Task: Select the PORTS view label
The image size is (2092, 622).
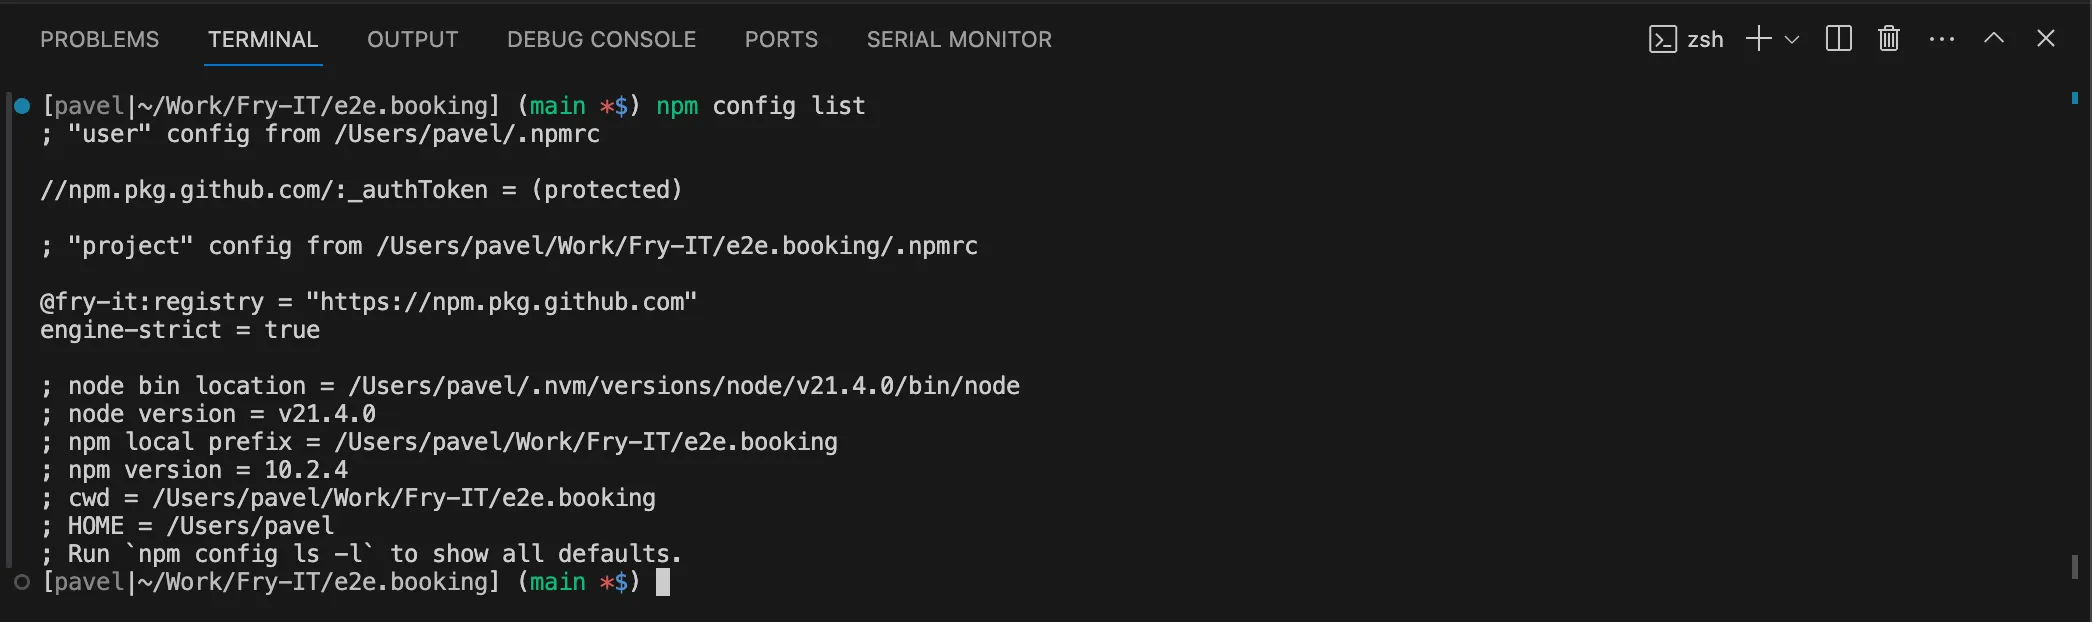Action: point(781,39)
